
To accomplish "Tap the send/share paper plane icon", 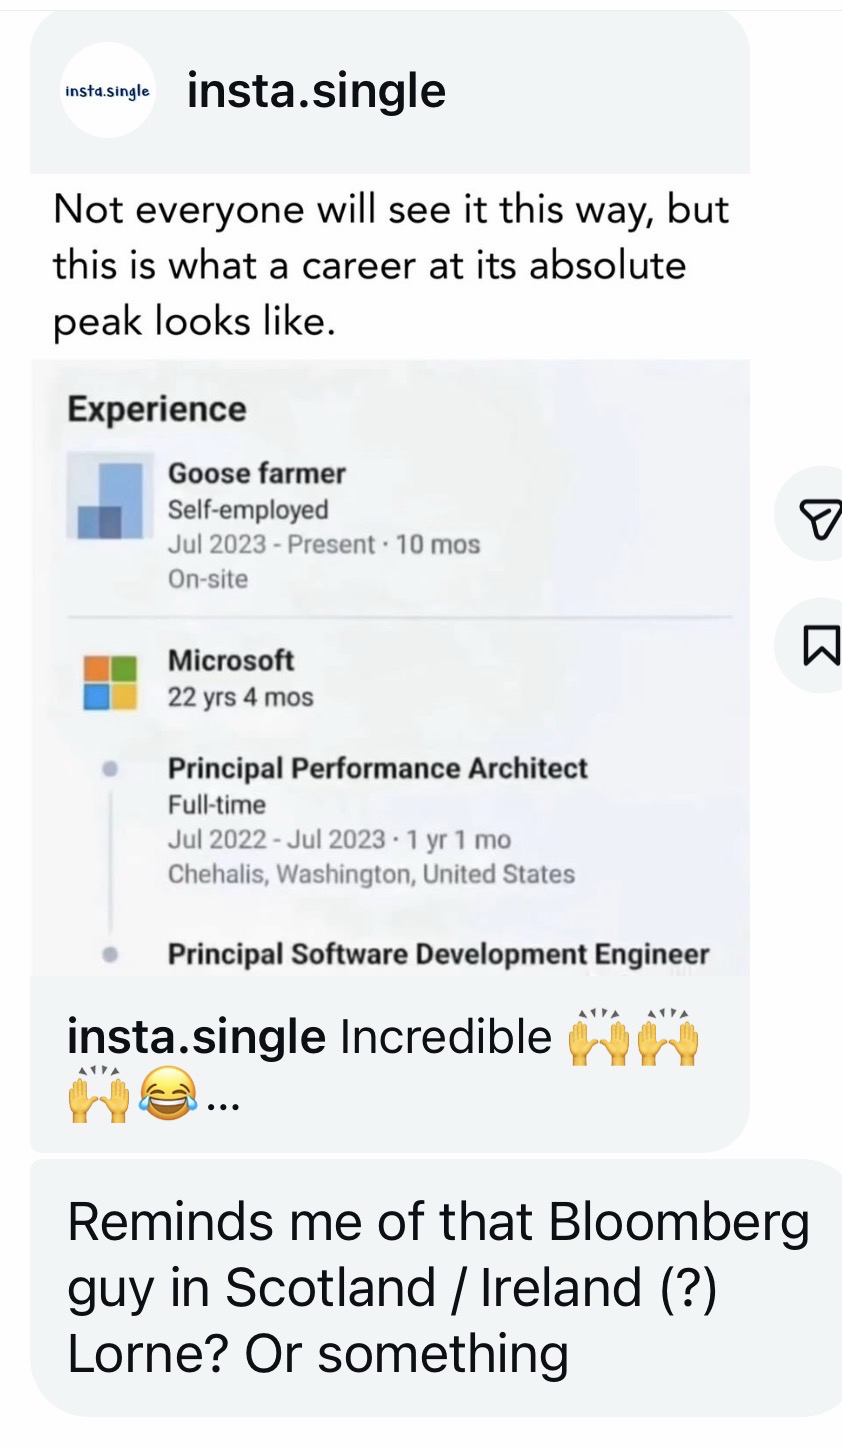I will pyautogui.click(x=821, y=513).
